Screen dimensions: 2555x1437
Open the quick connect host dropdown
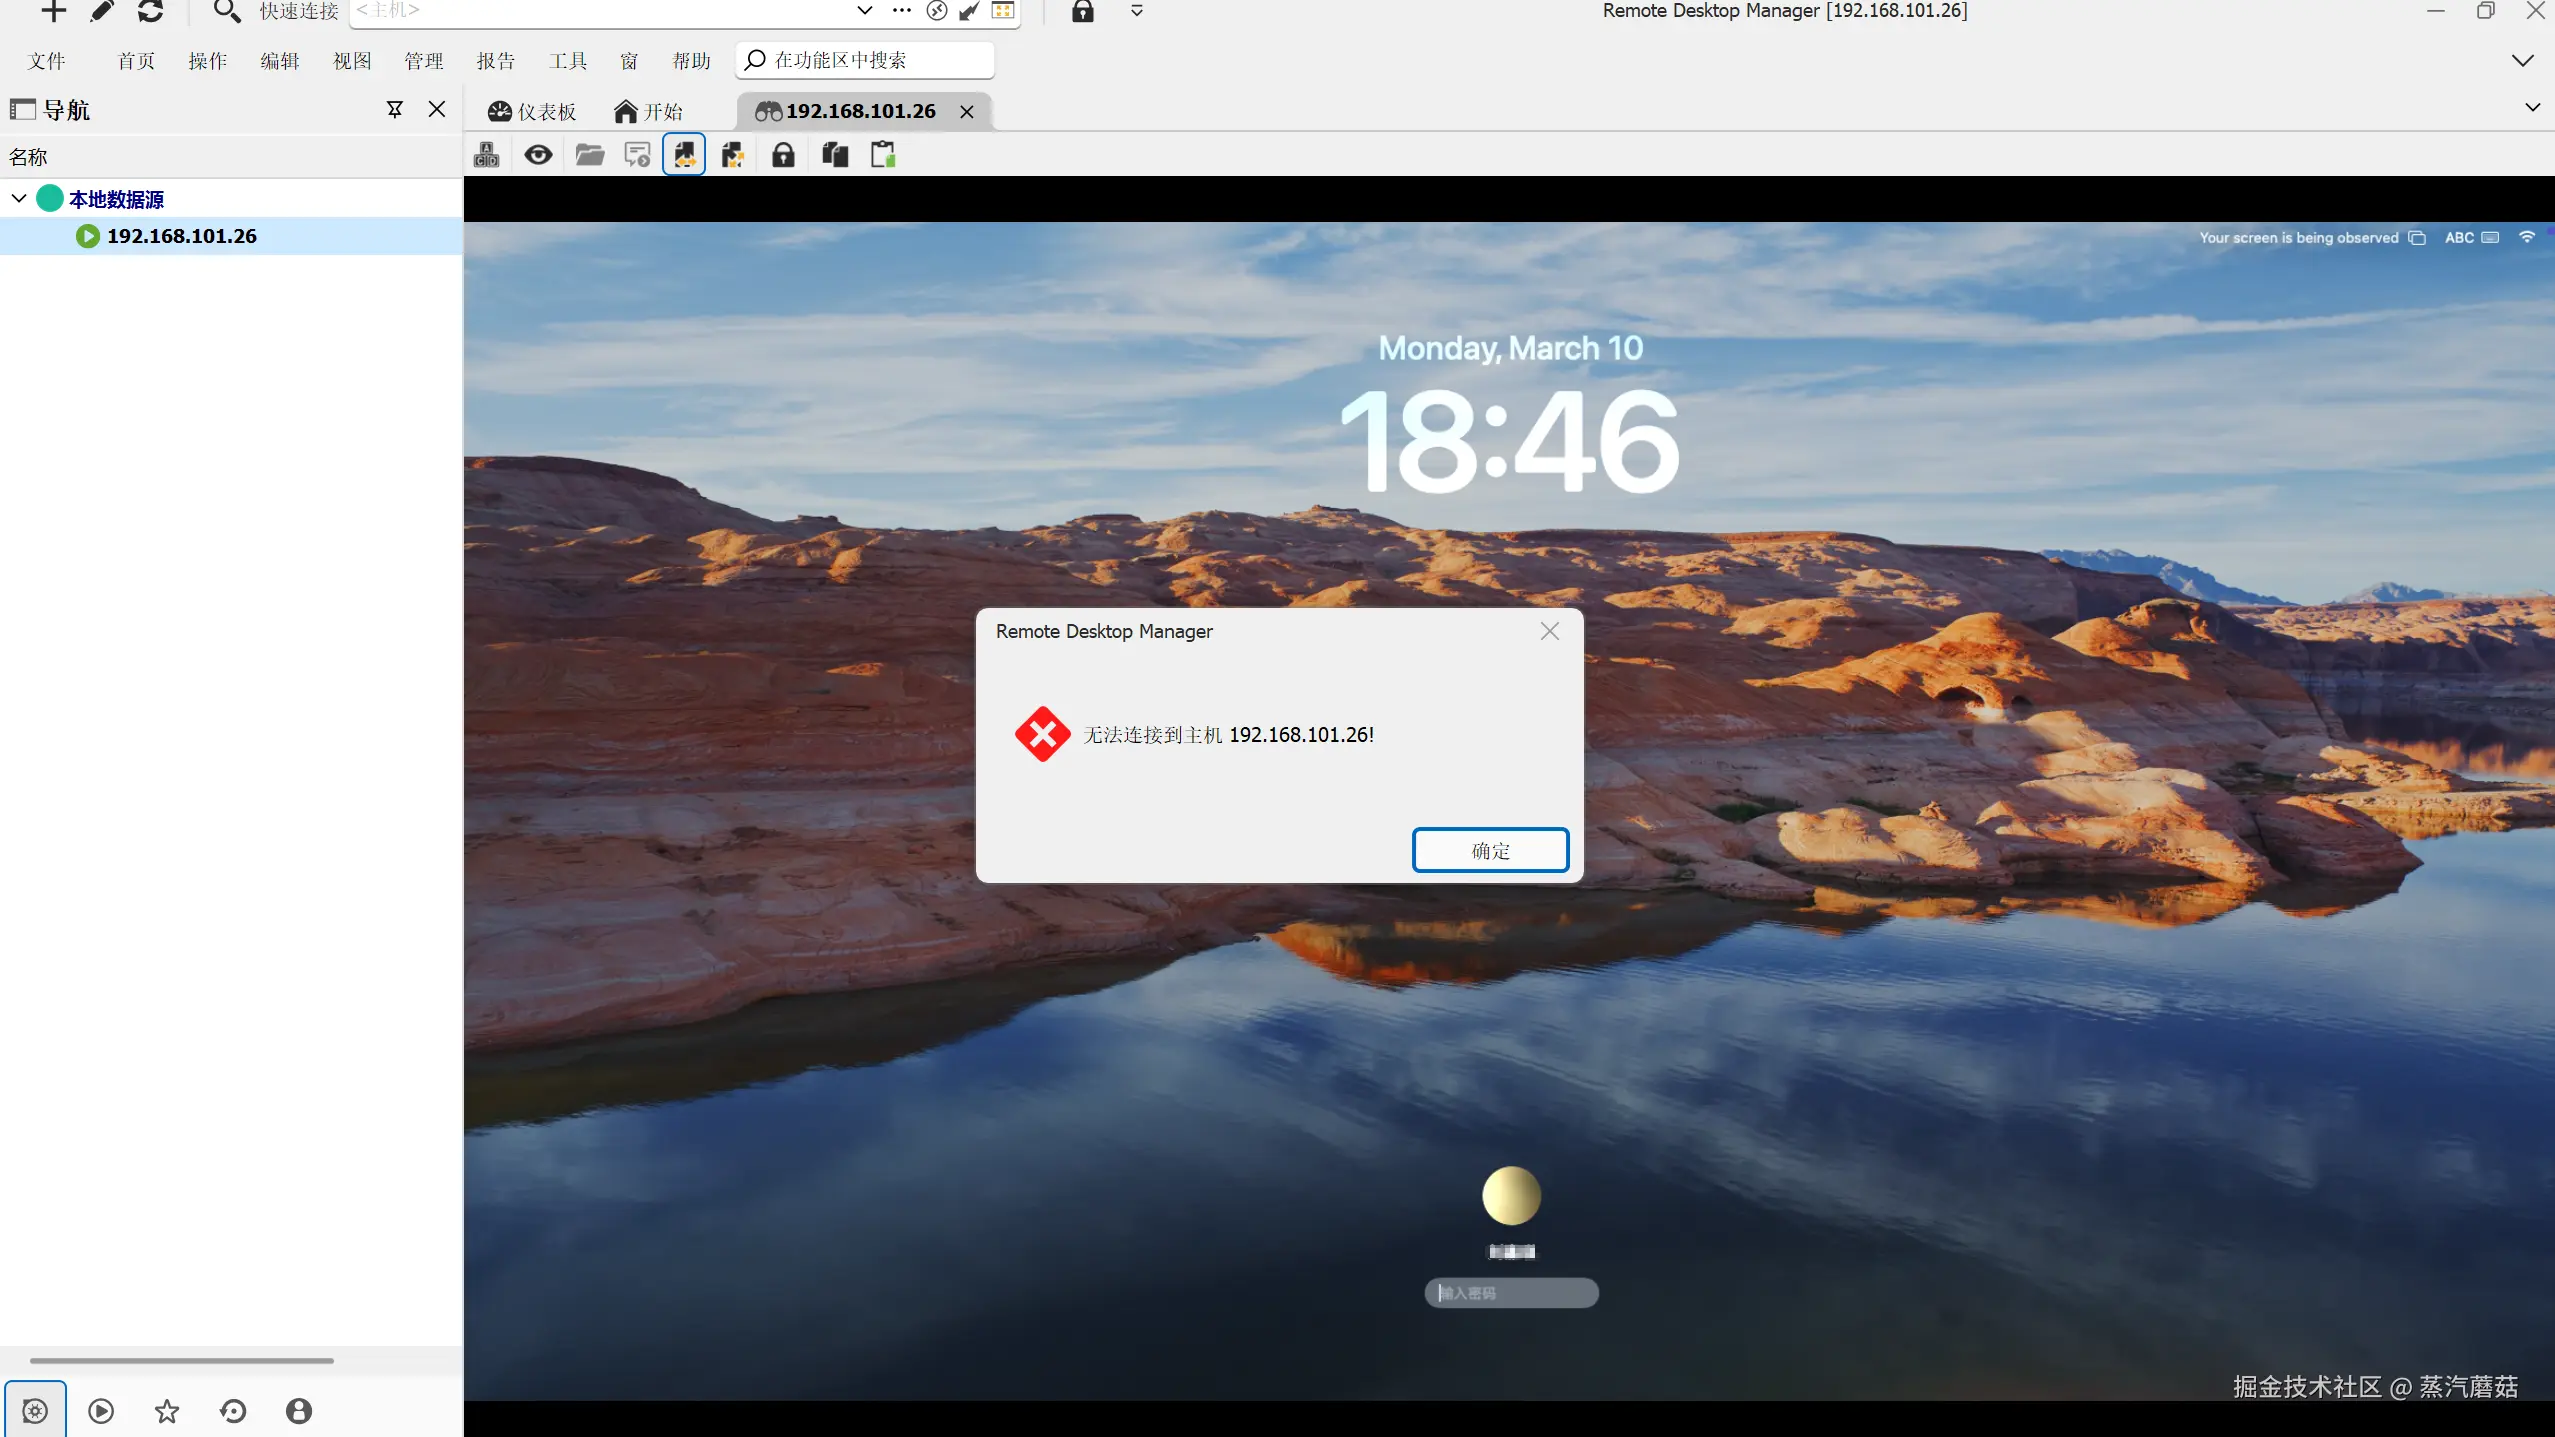tap(864, 11)
